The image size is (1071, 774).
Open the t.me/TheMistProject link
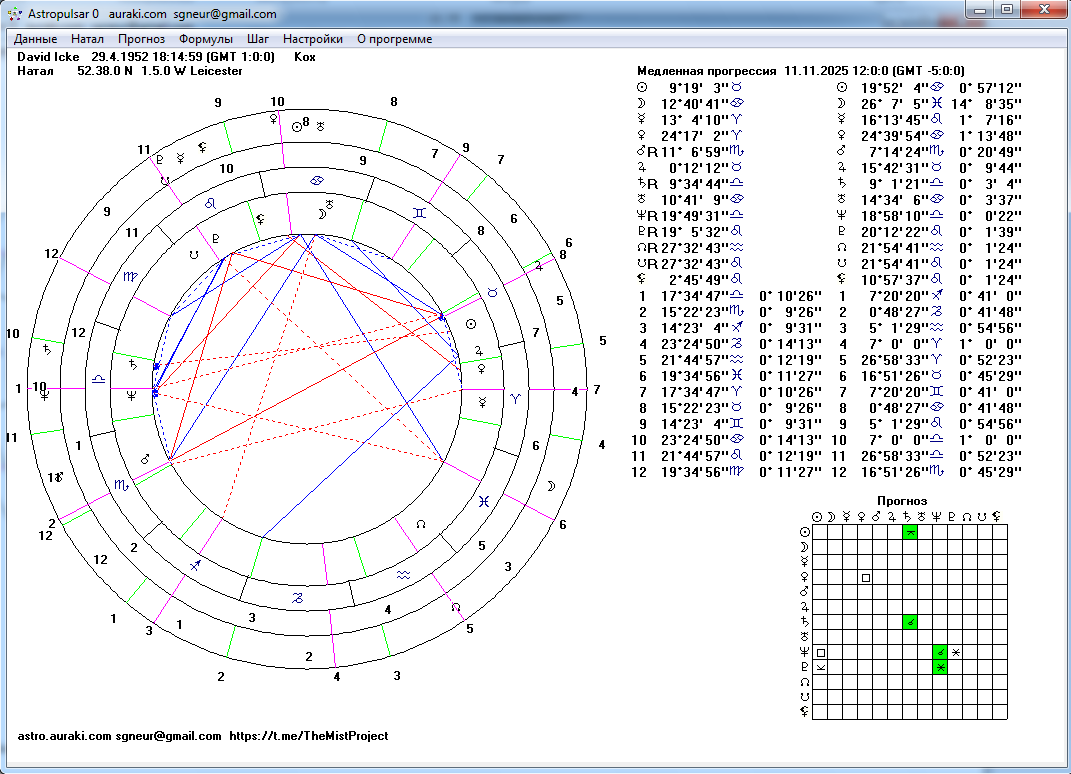pyautogui.click(x=308, y=736)
